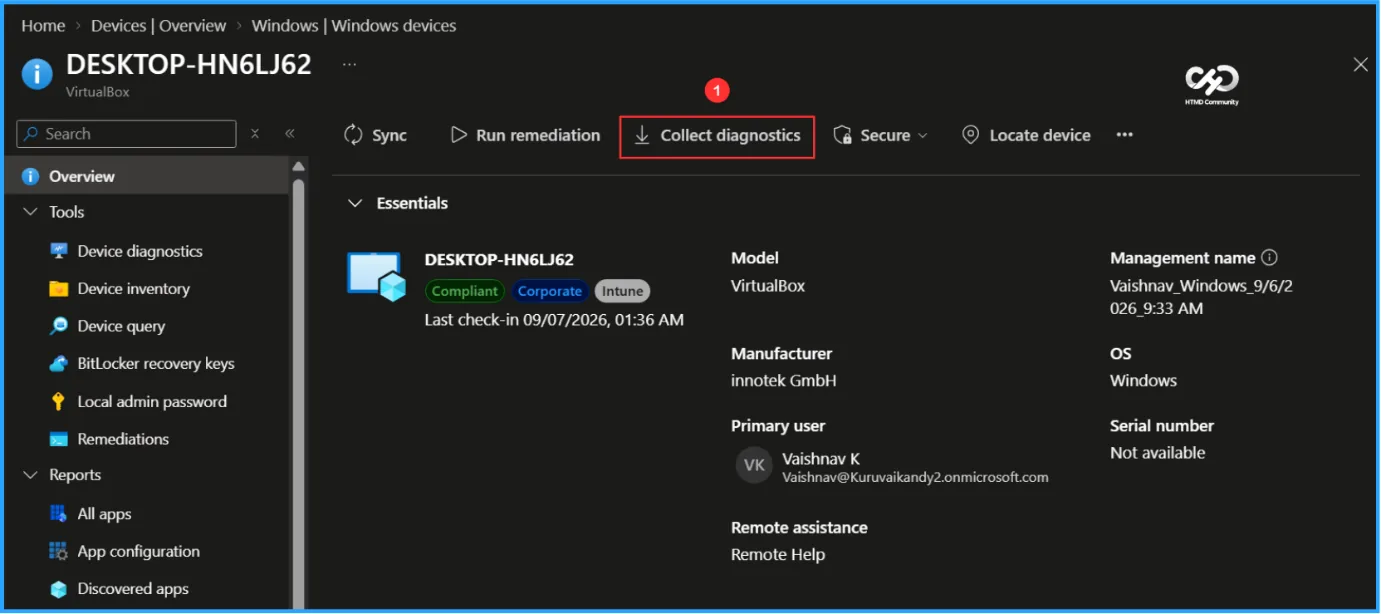Collapse the sidebar with the double chevron

[290, 134]
